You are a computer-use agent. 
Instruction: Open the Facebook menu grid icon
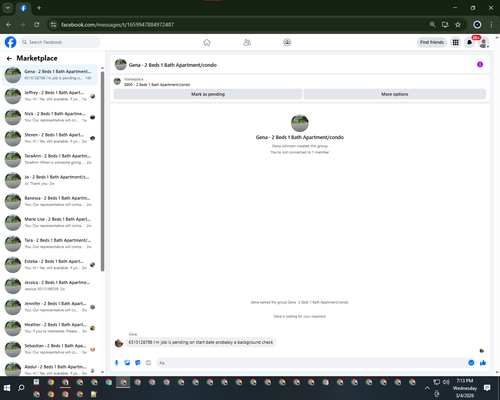(455, 42)
